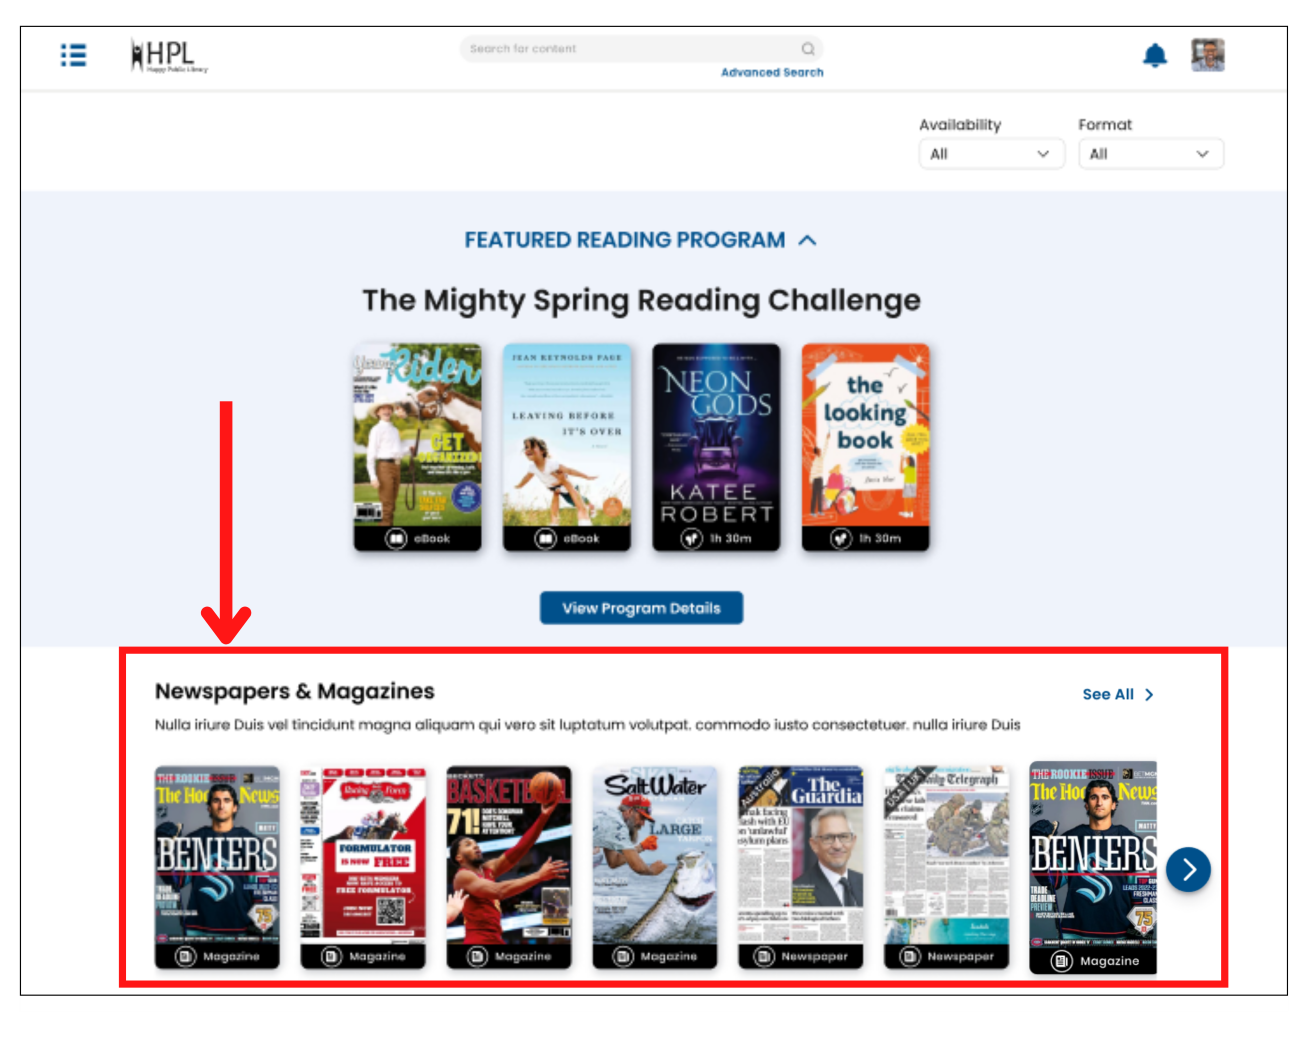Open the notifications bell
This screenshot has width=1310, height=1037.
point(1155,55)
